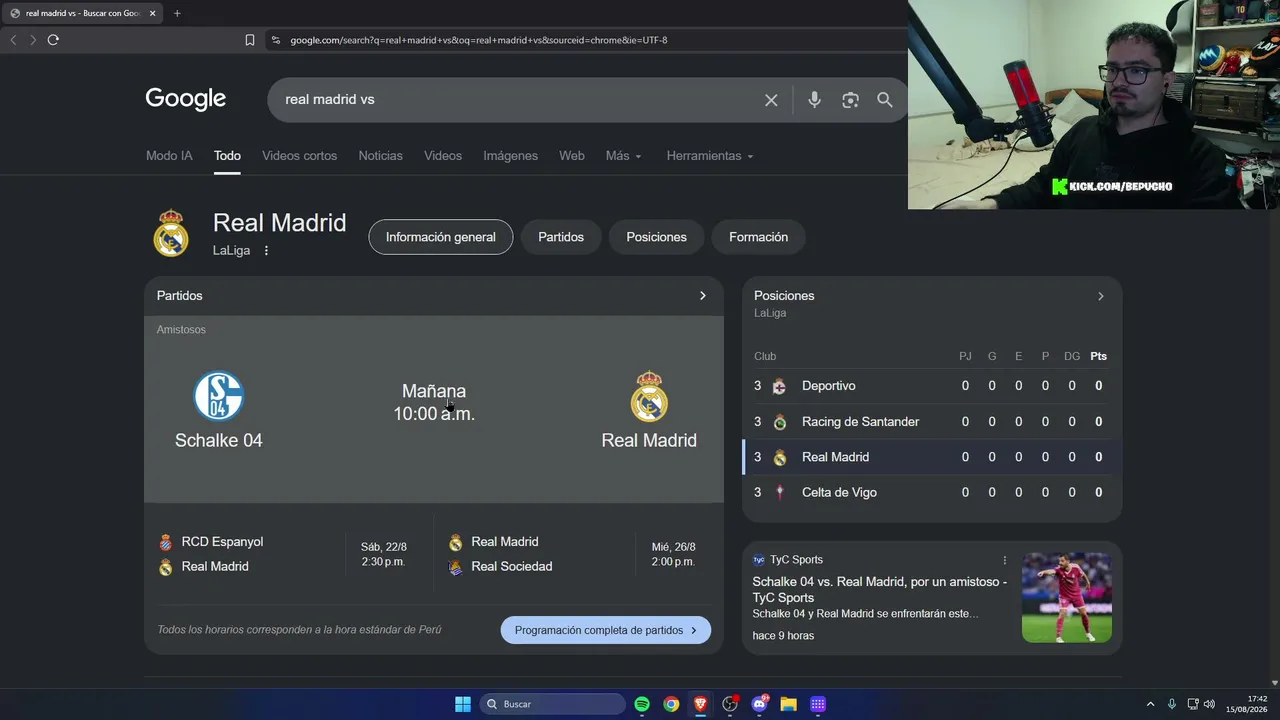Open File Explorer from the taskbar
This screenshot has height=720, width=1280.
pos(788,704)
